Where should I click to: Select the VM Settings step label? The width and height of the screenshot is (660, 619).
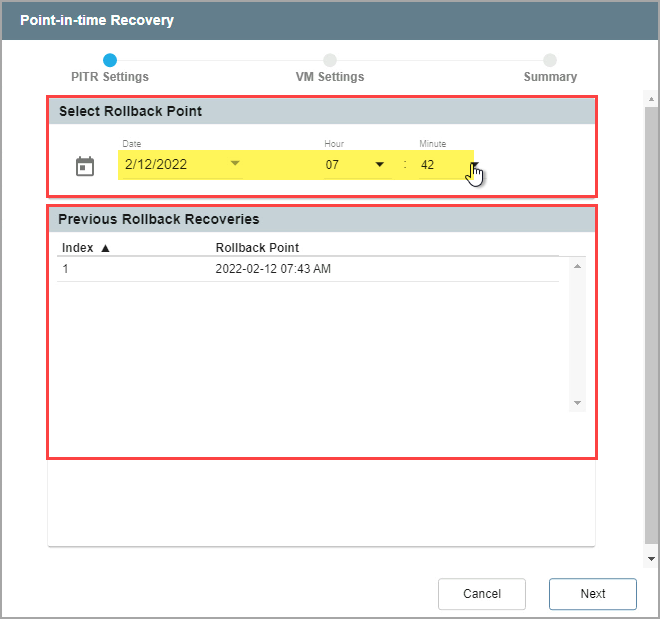(330, 77)
